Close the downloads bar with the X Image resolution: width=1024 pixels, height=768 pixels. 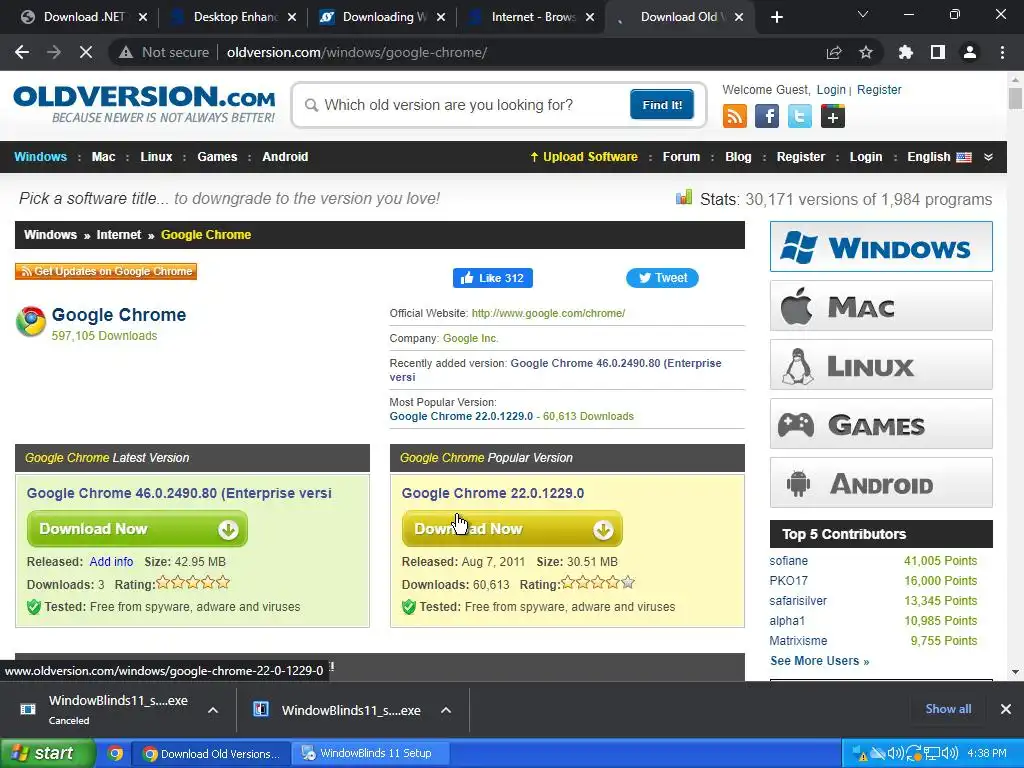click(x=1006, y=709)
